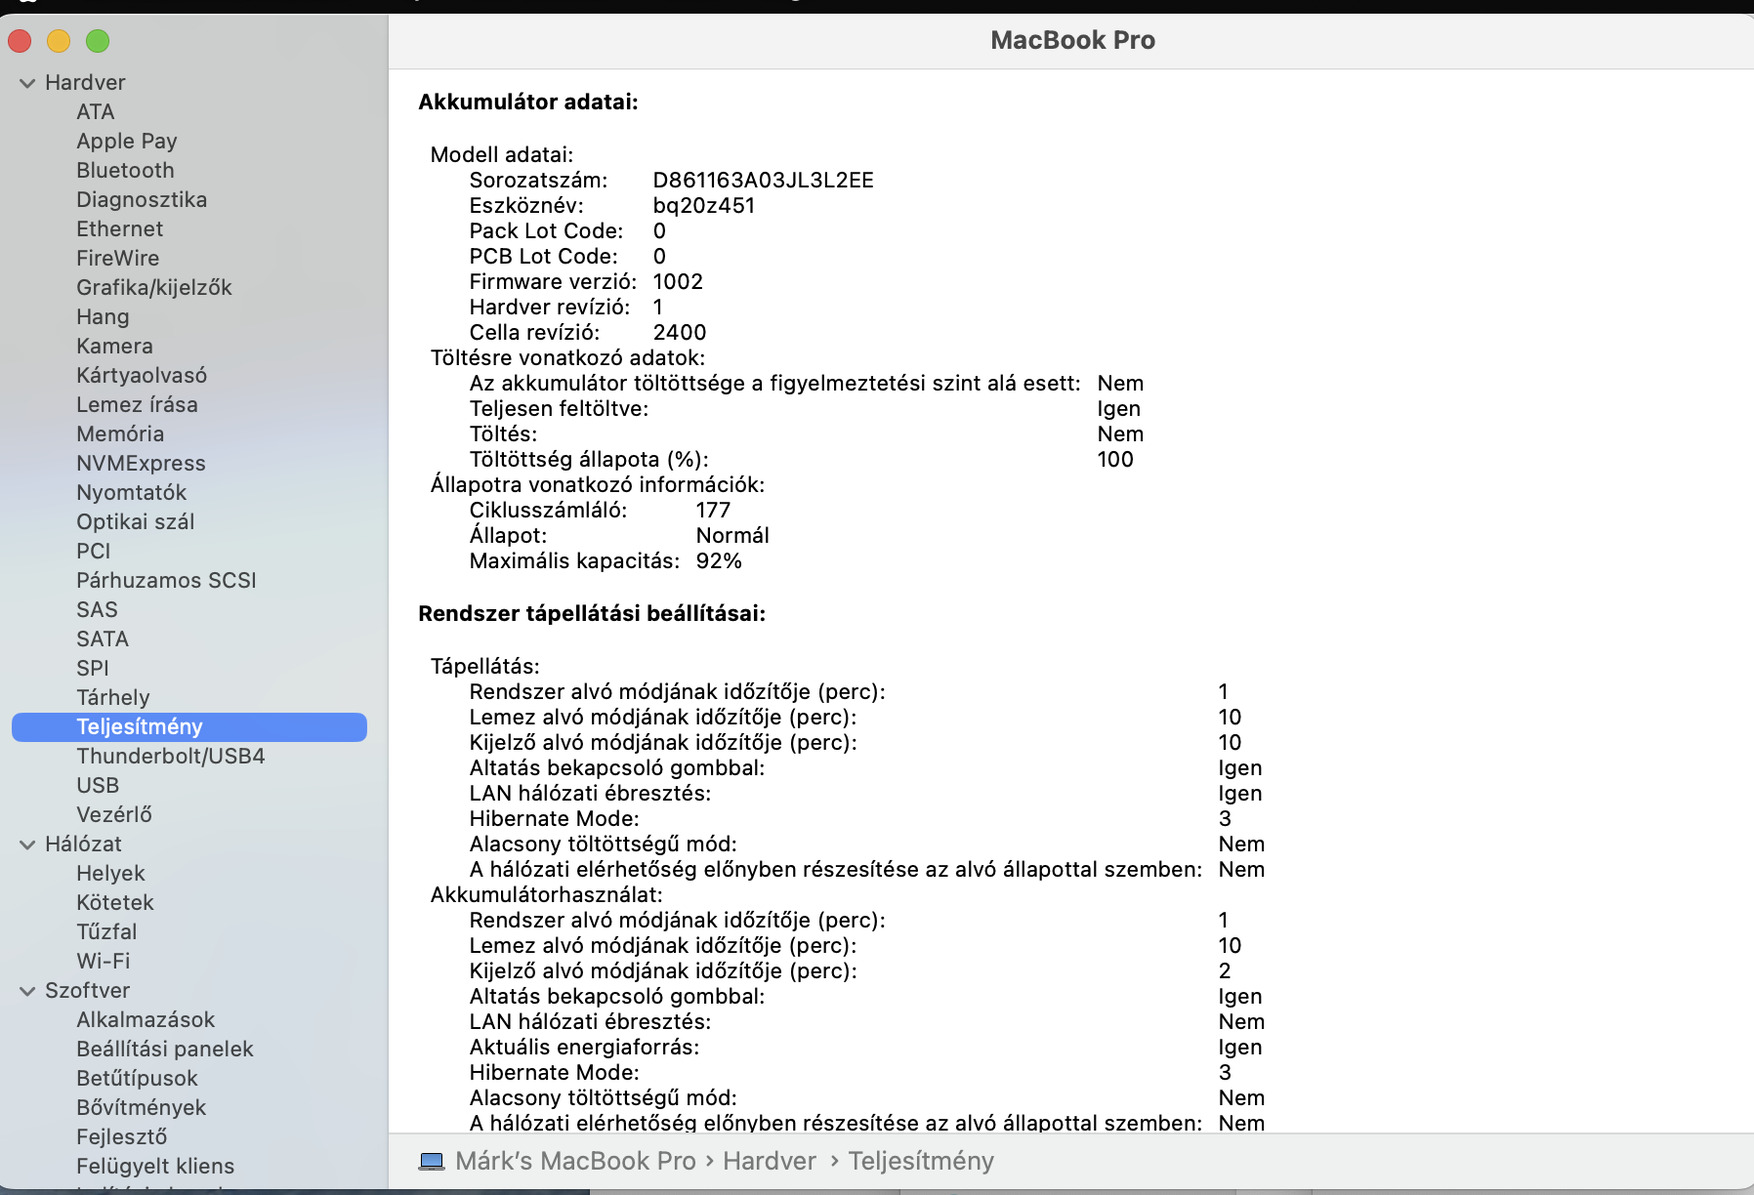Click the battery serial number D861163A03JL3L2EE
The width and height of the screenshot is (1754, 1195).
(763, 180)
